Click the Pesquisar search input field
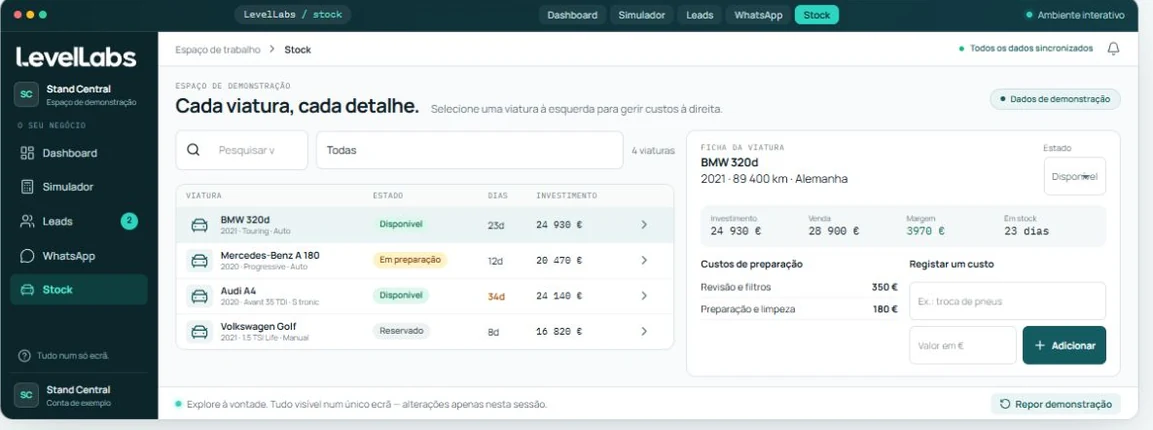 click(241, 150)
